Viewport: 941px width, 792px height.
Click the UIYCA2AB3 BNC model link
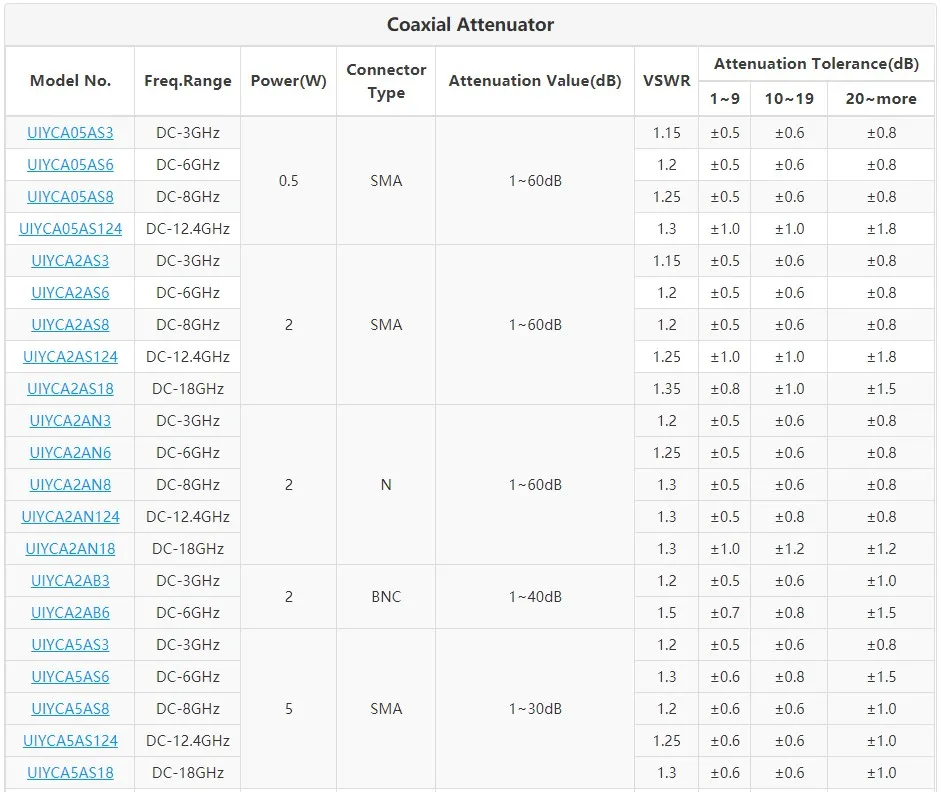coord(70,581)
